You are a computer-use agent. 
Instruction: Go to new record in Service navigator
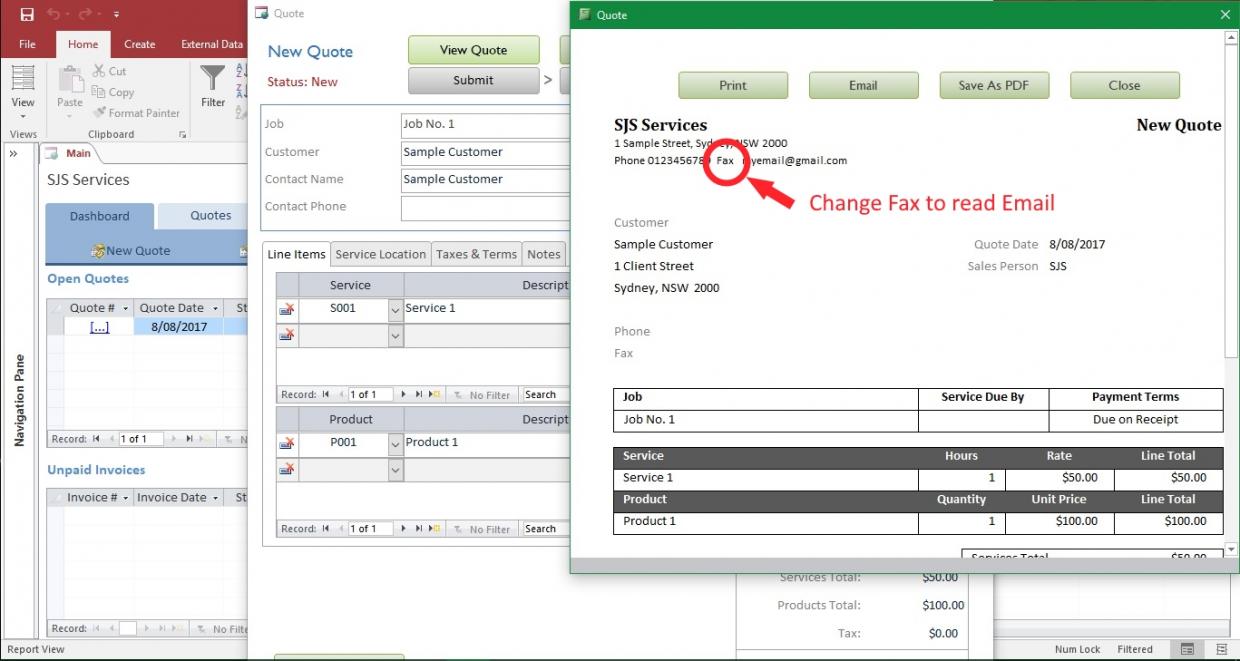tap(434, 395)
